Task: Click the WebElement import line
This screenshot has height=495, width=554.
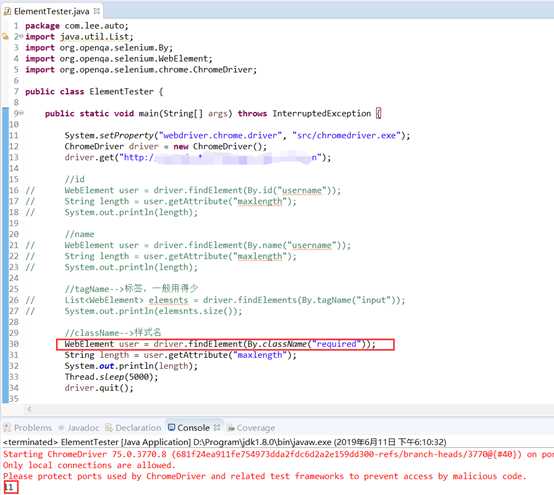Action: click(x=119, y=59)
